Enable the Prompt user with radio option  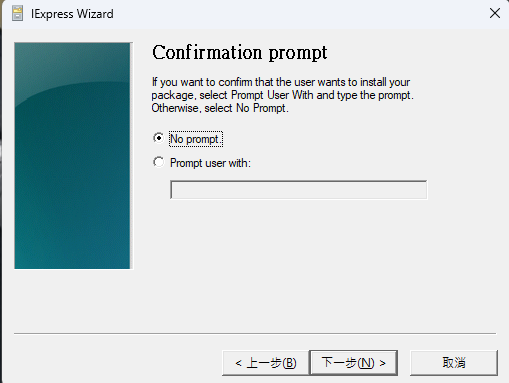[159, 162]
